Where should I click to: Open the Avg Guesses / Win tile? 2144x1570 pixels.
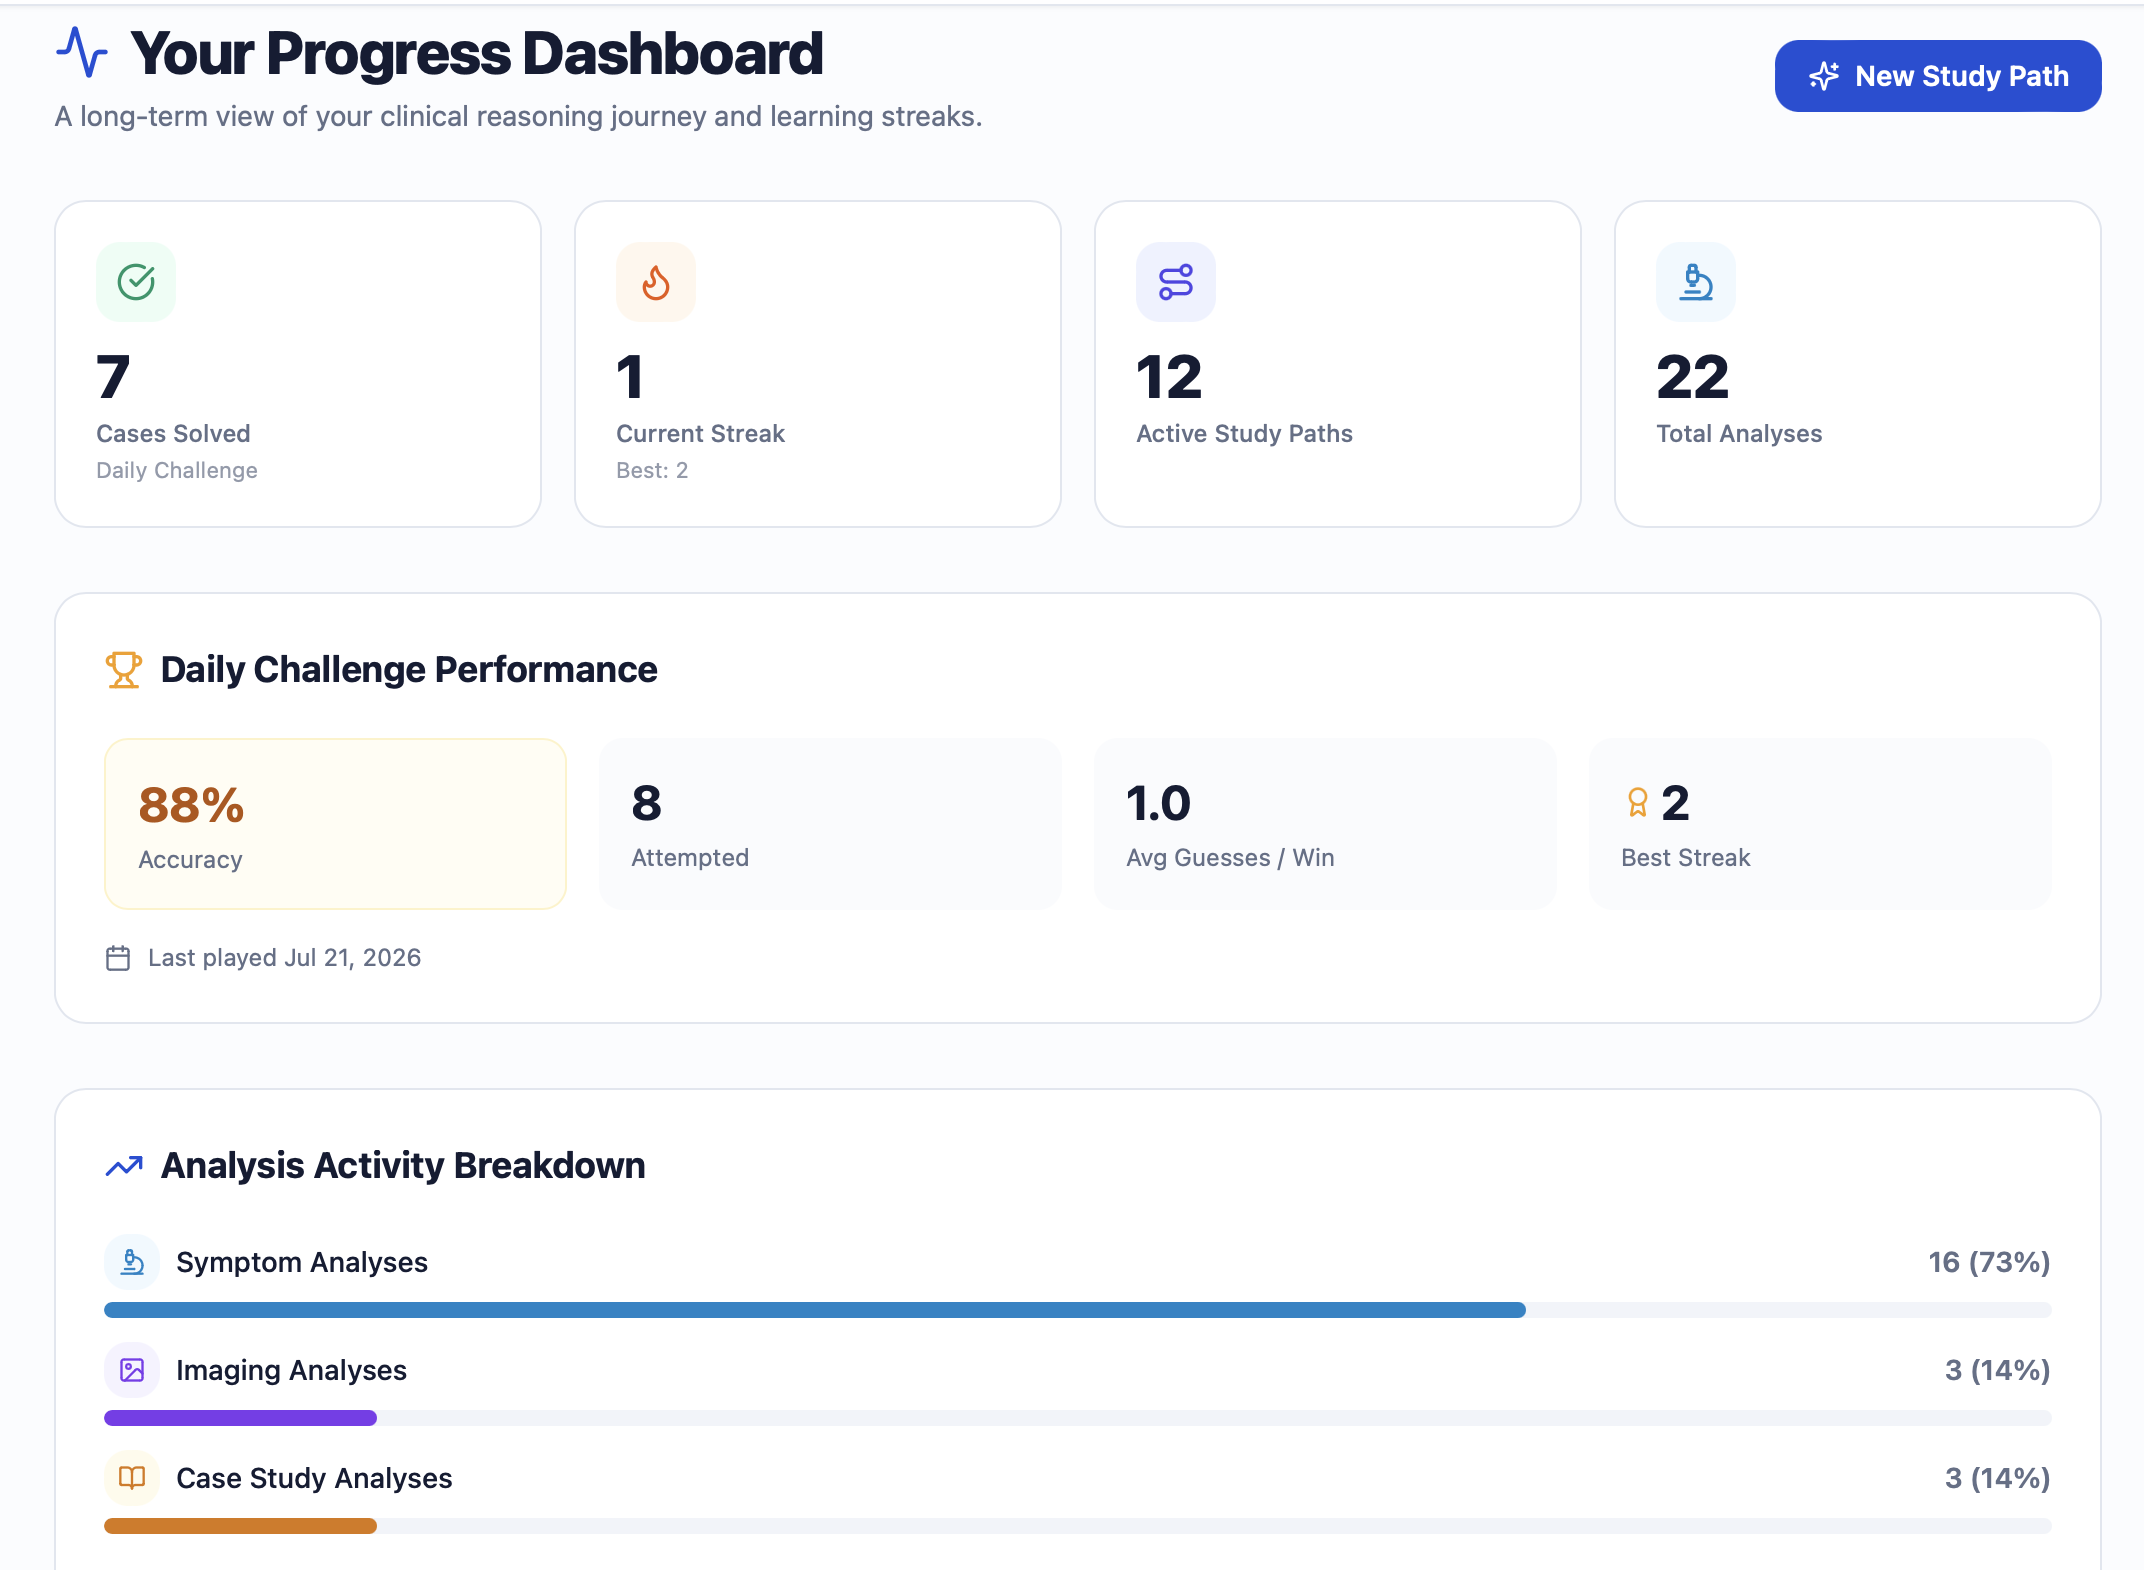click(x=1325, y=824)
